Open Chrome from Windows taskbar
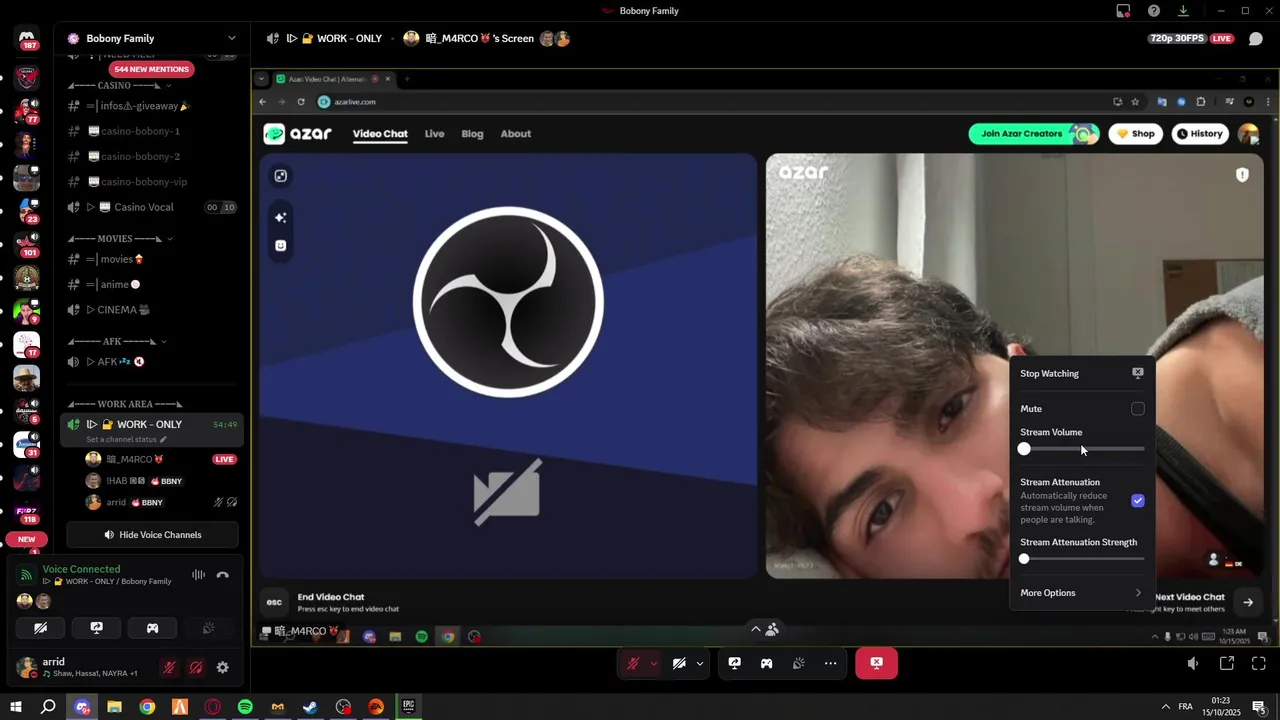1280x720 pixels. tap(147, 707)
